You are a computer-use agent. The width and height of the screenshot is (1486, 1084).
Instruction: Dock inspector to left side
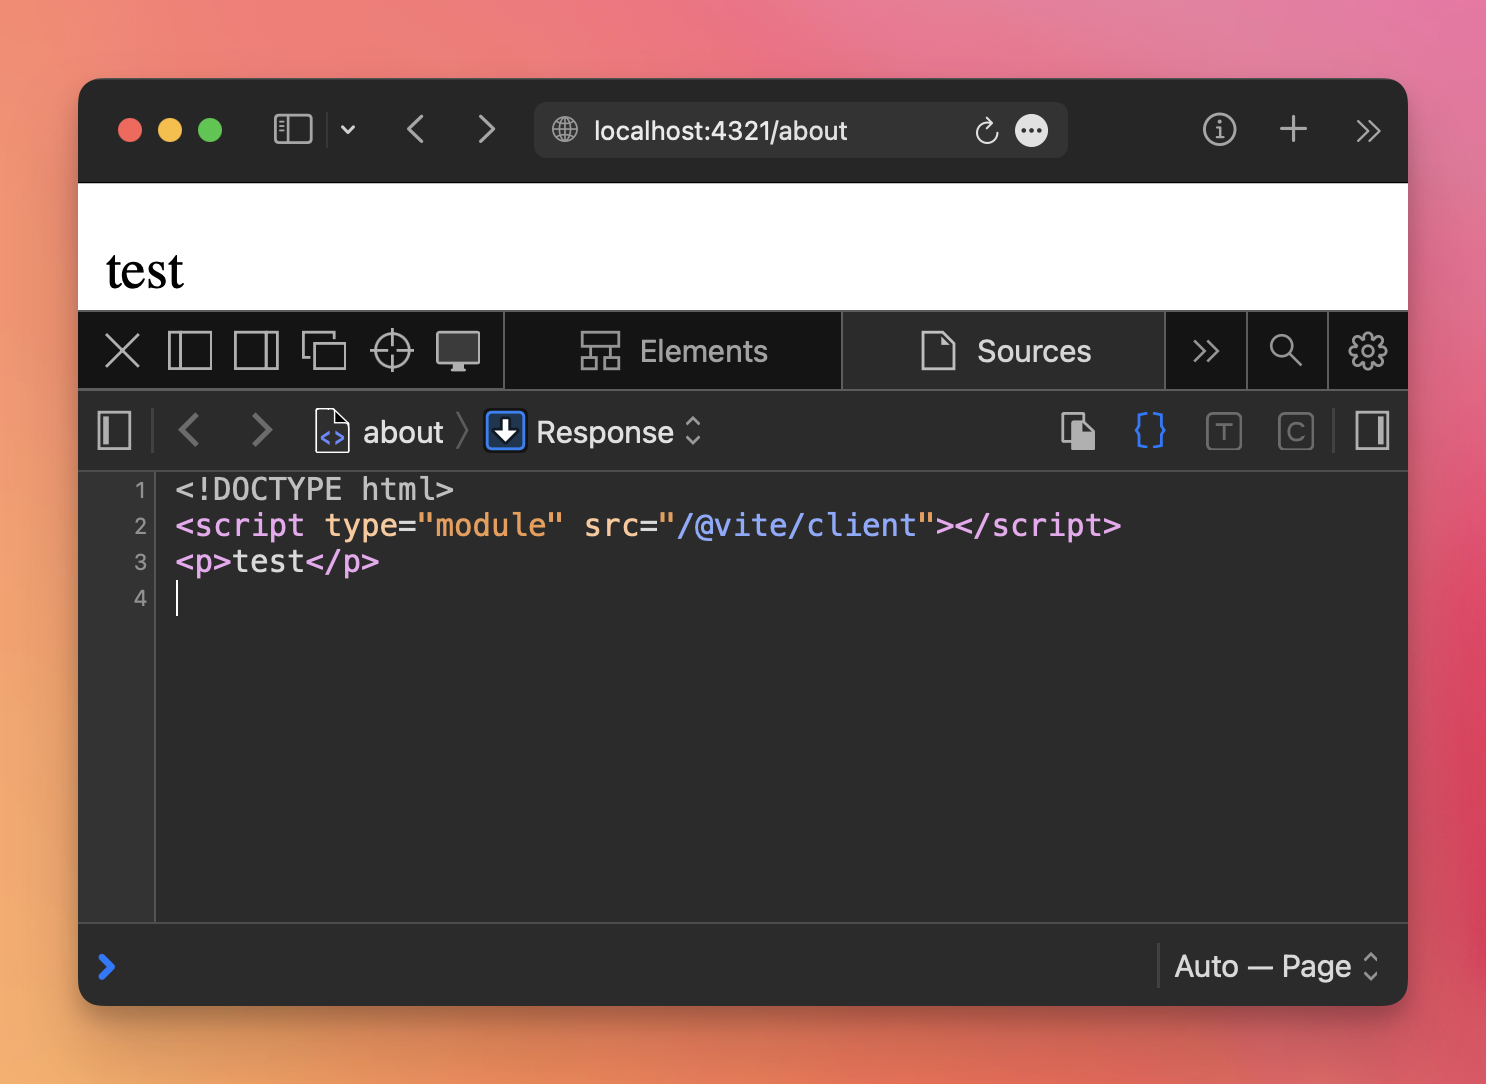pos(189,351)
